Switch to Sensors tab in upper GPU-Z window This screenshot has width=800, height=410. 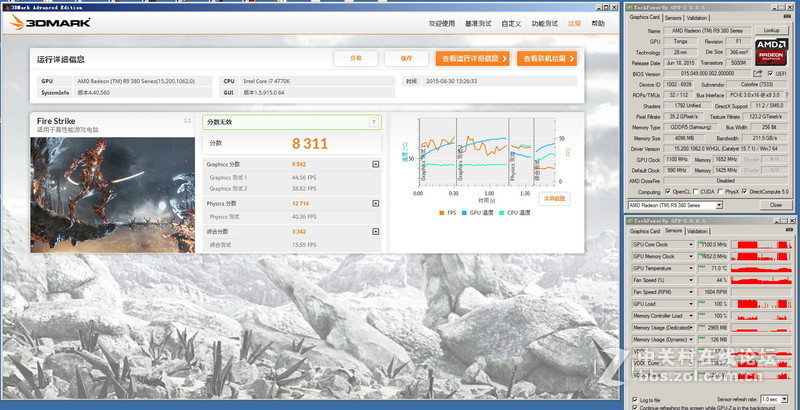(673, 18)
